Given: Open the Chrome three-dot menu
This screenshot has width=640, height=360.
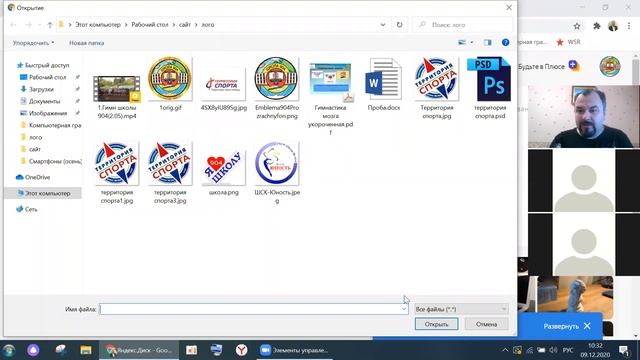Looking at the screenshot, I should click(629, 26).
